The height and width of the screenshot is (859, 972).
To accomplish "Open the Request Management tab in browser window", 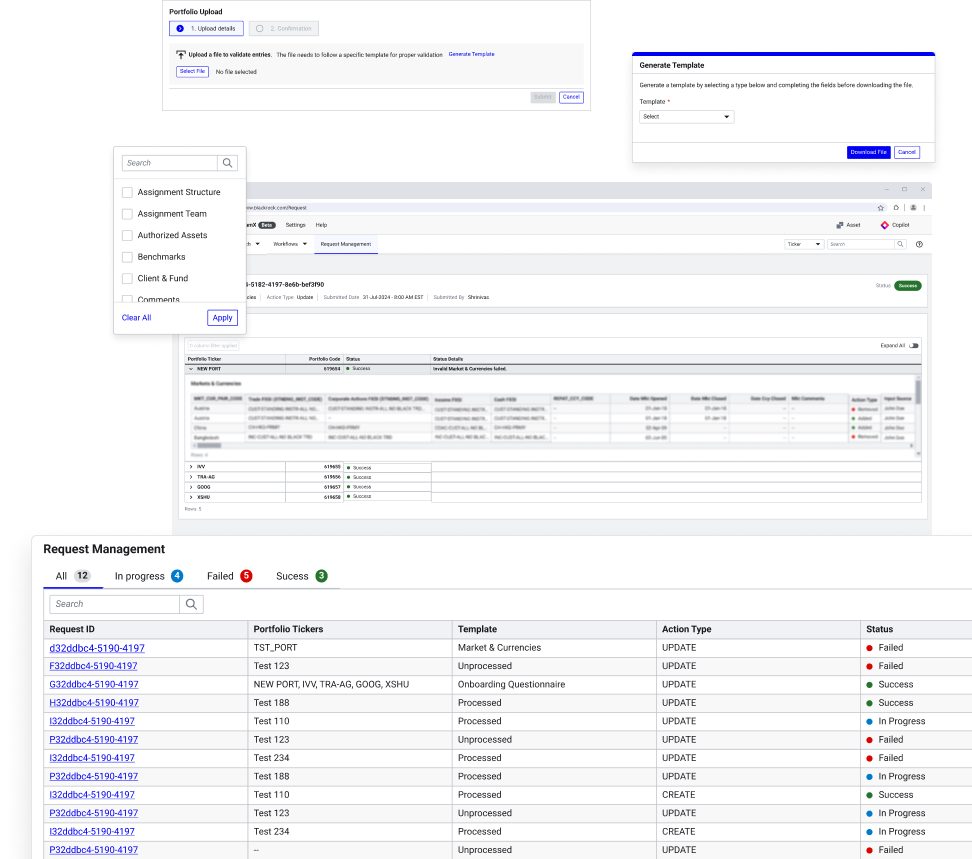I will [x=346, y=244].
